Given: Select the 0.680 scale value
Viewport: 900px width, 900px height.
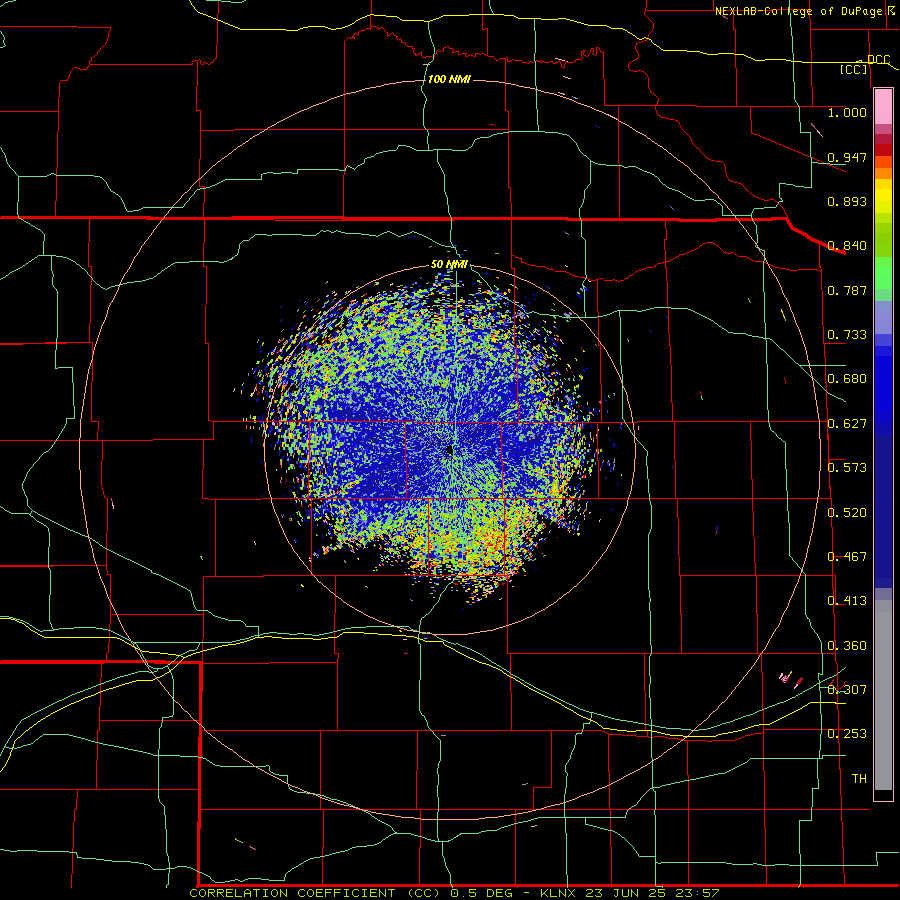Looking at the screenshot, I should tap(847, 379).
